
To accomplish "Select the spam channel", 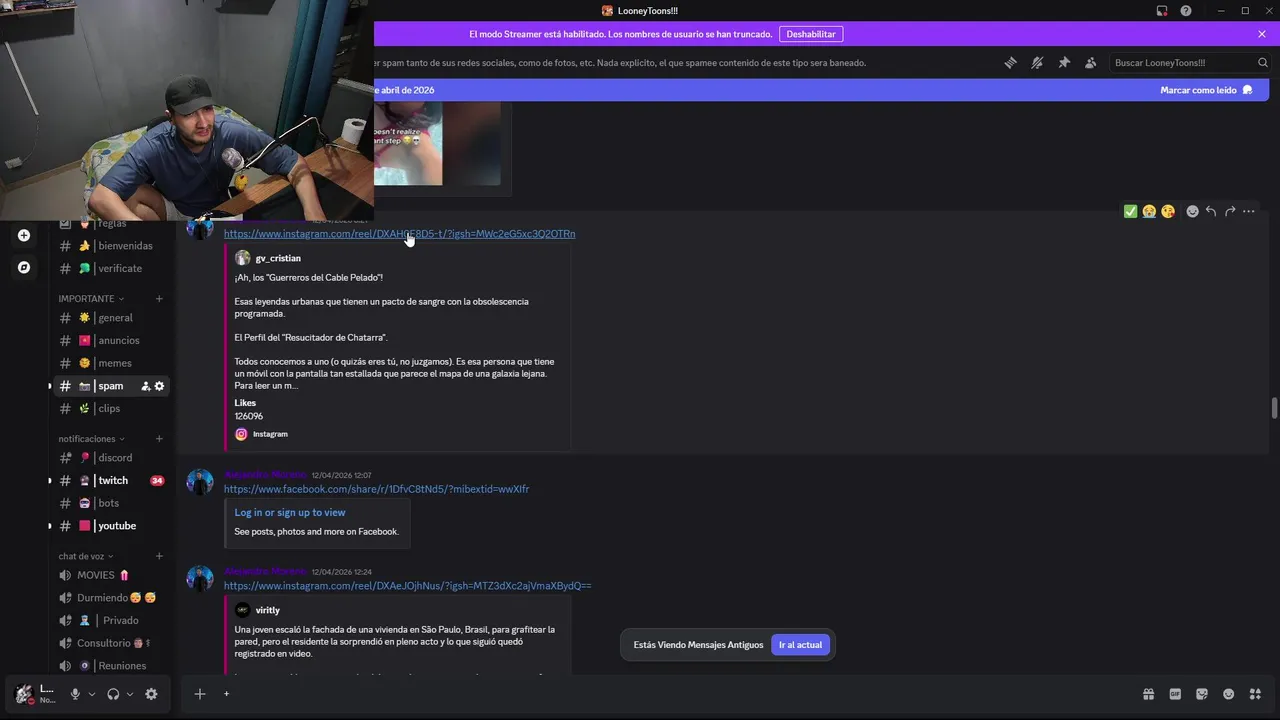I will coord(110,386).
